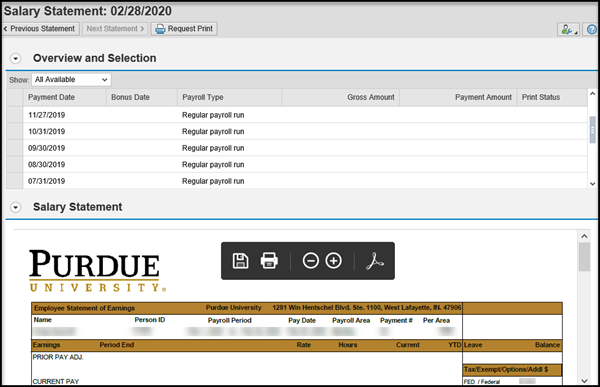Open the statement in Adobe Acrobat
This screenshot has height=387, width=600.
click(x=375, y=261)
